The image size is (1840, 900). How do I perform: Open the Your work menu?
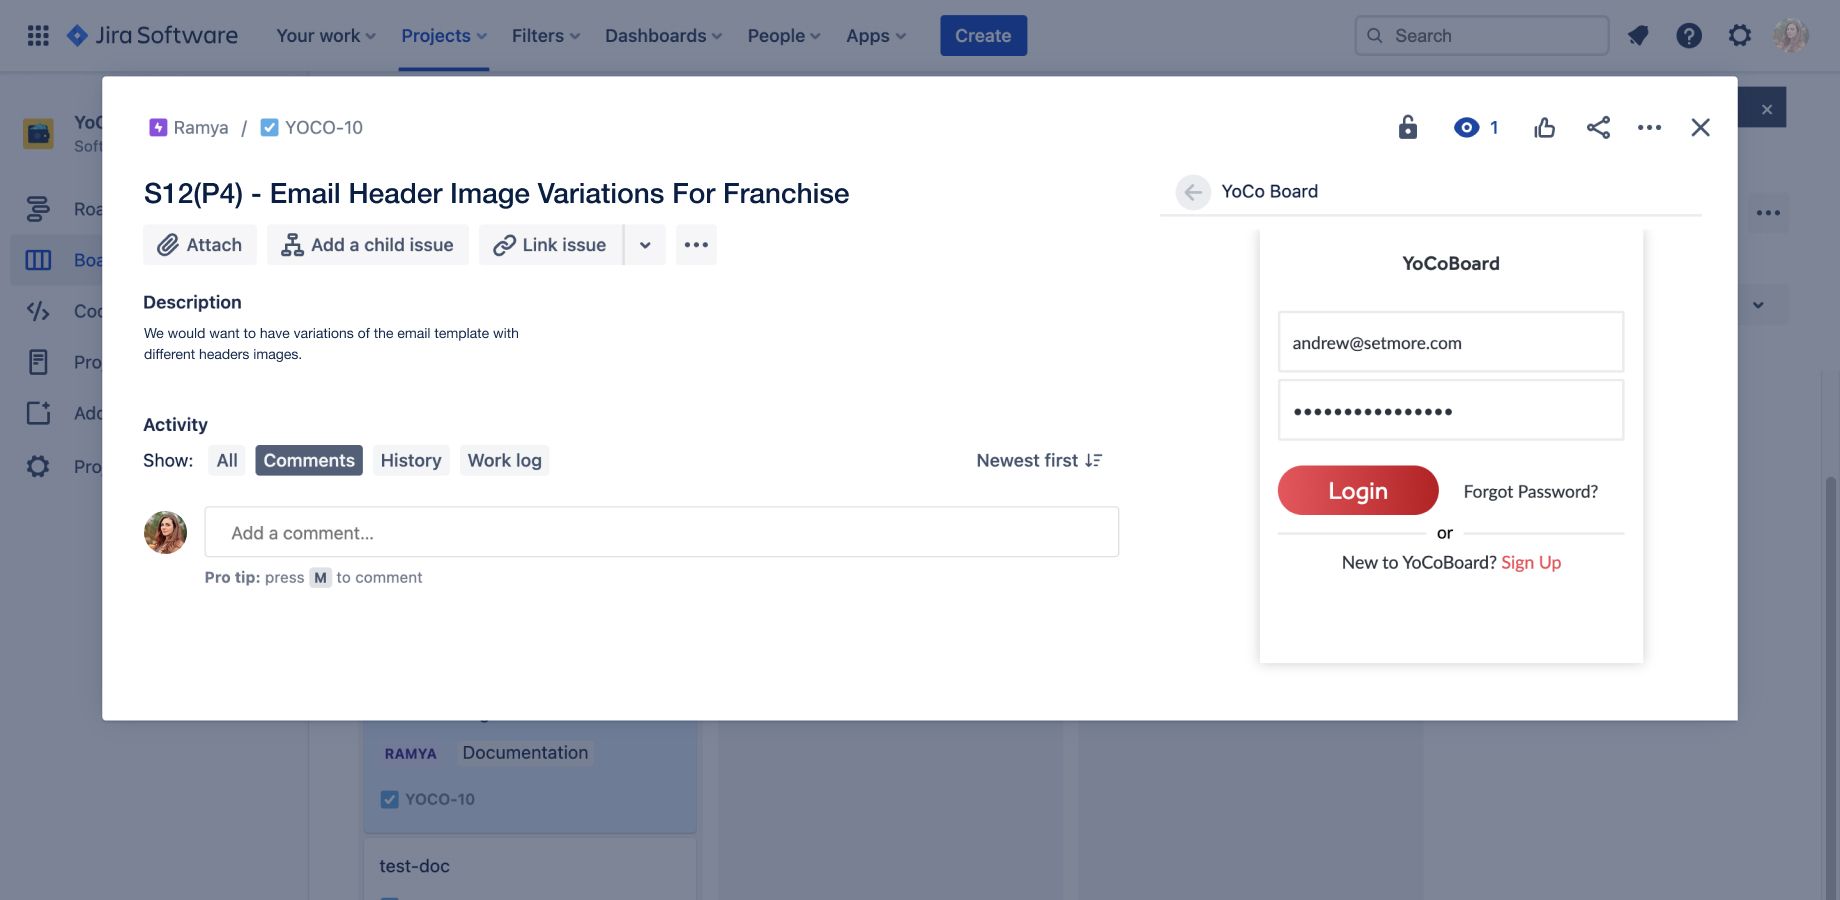[326, 36]
